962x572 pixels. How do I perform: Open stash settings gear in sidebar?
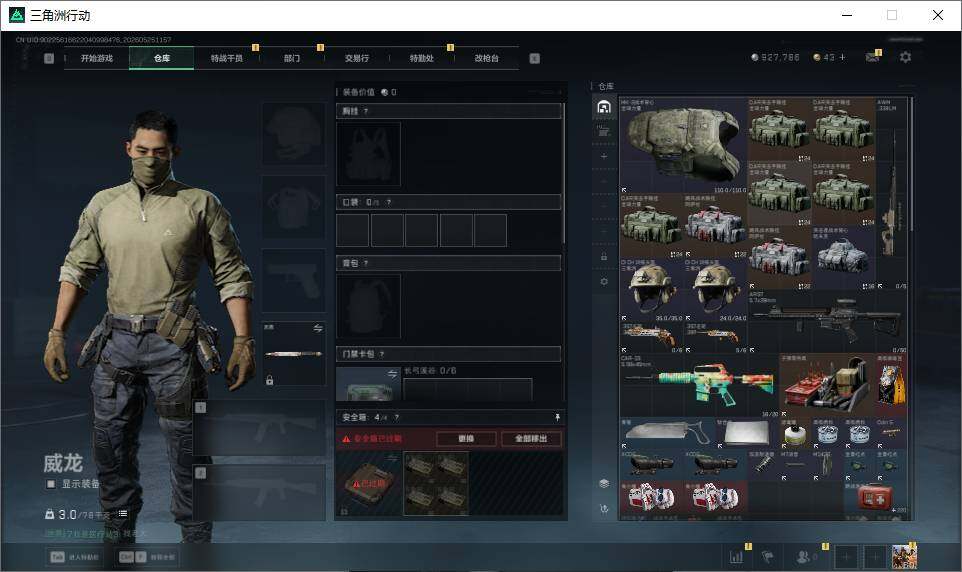point(604,281)
